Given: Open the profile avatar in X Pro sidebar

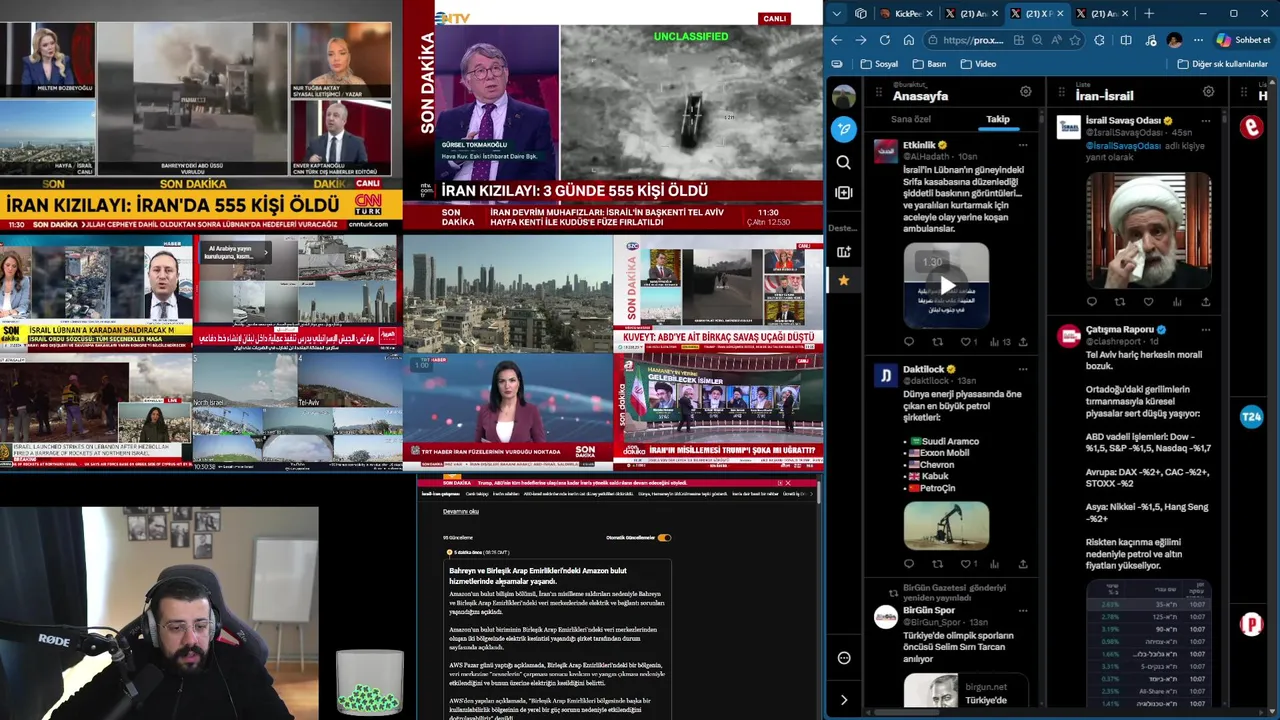Looking at the screenshot, I should click(844, 96).
